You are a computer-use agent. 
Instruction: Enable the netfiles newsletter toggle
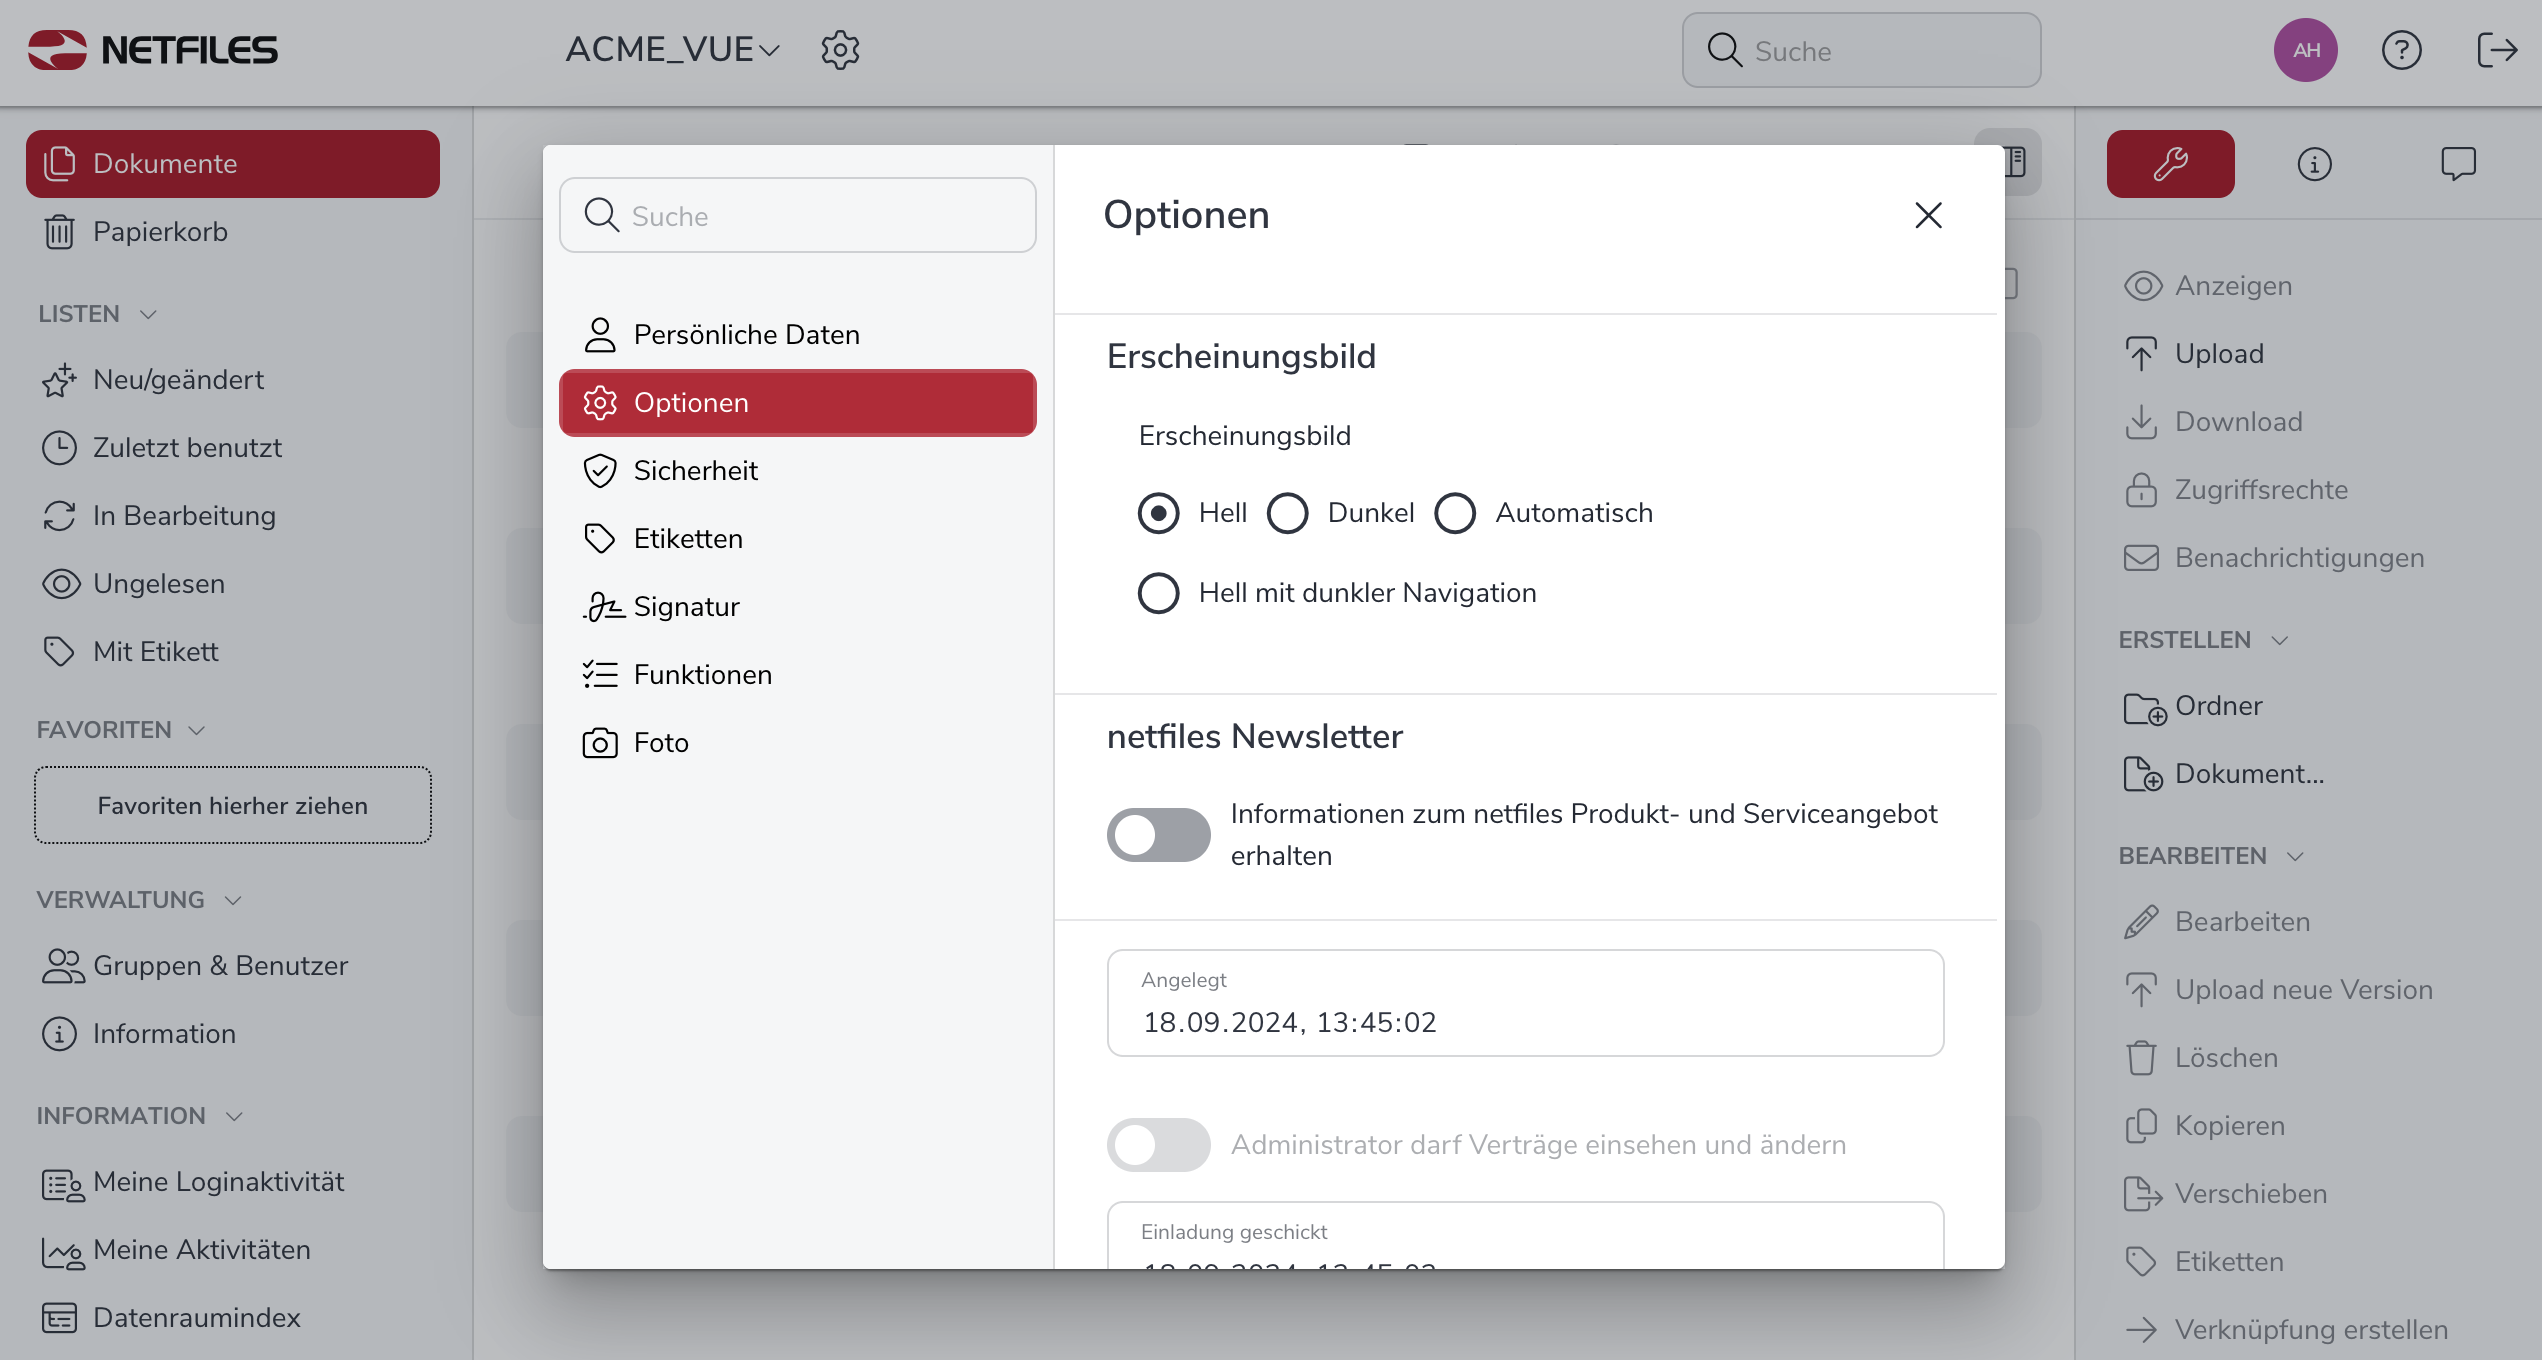[1158, 835]
